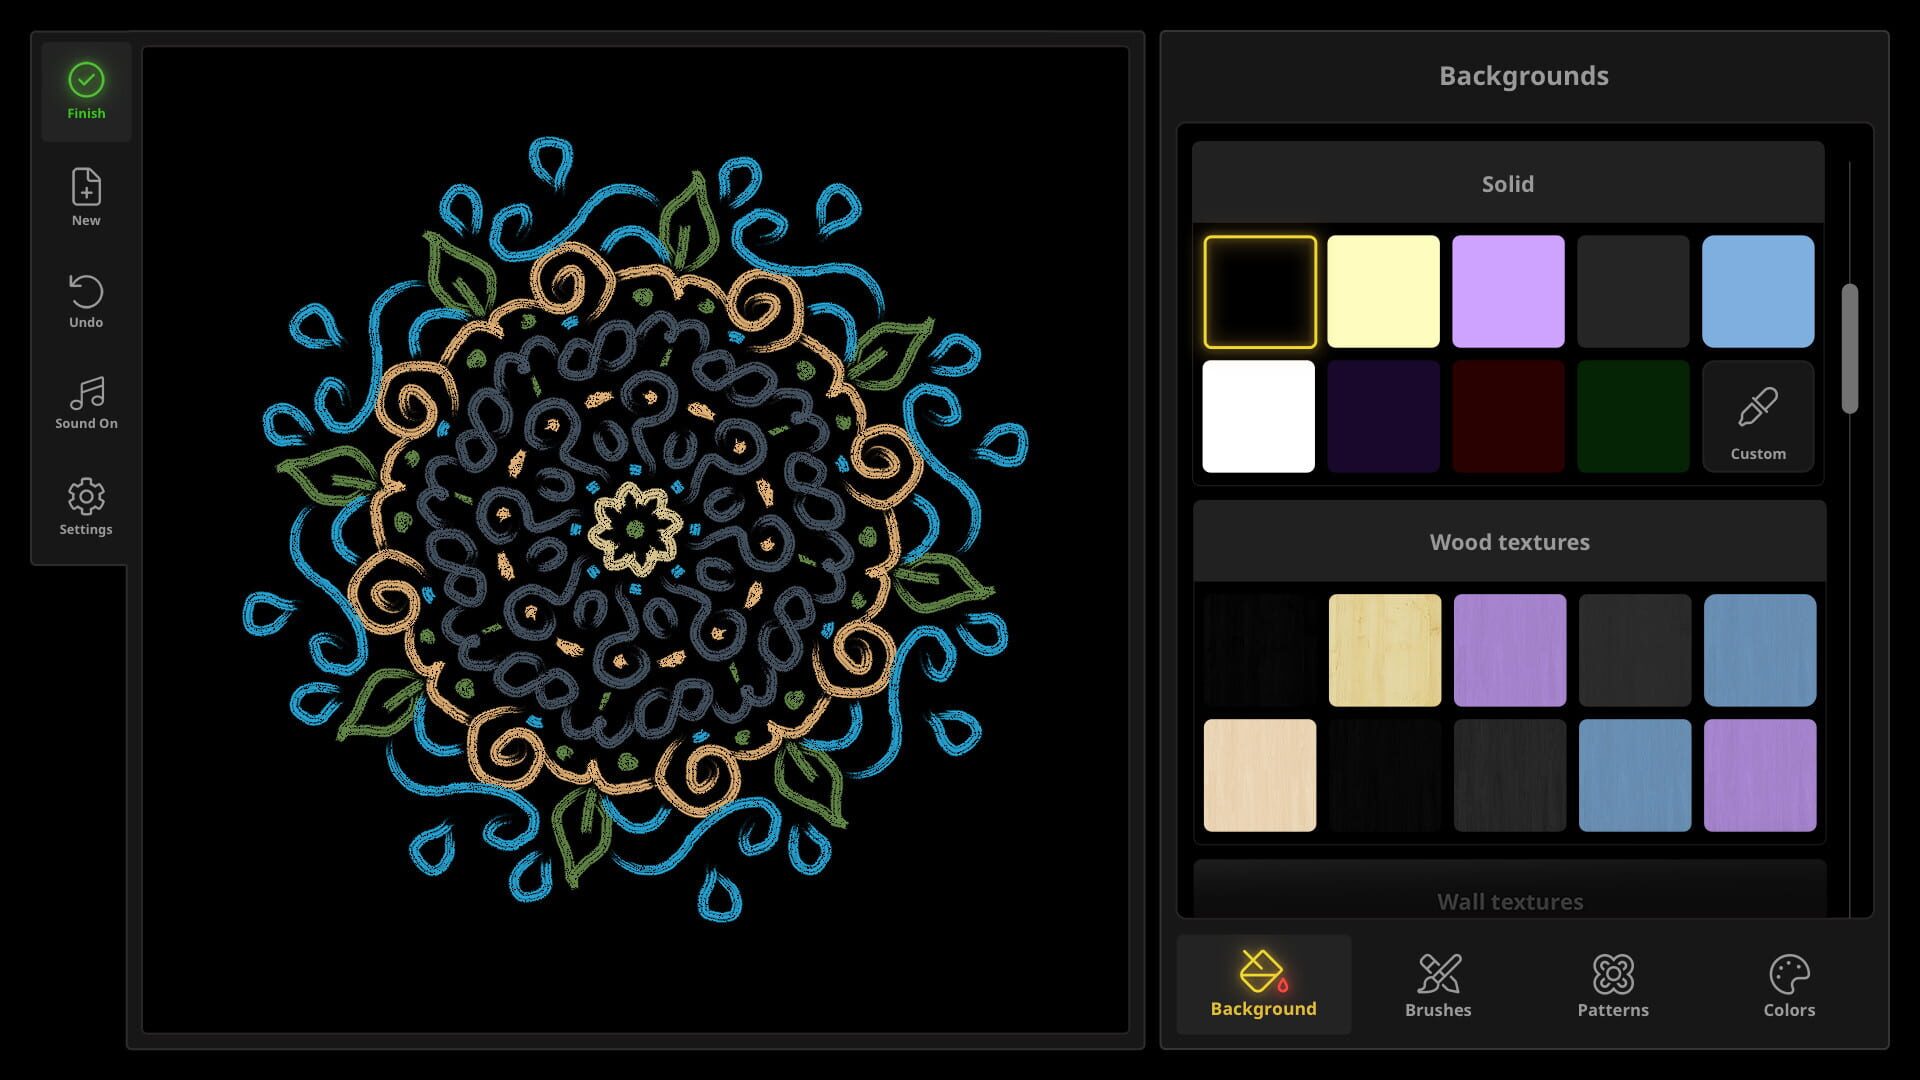
Task: Choose the purple wood texture background
Action: point(1510,649)
